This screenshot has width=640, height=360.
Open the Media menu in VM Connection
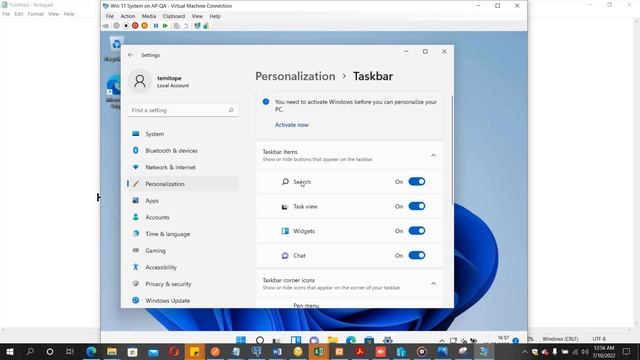pyautogui.click(x=149, y=16)
